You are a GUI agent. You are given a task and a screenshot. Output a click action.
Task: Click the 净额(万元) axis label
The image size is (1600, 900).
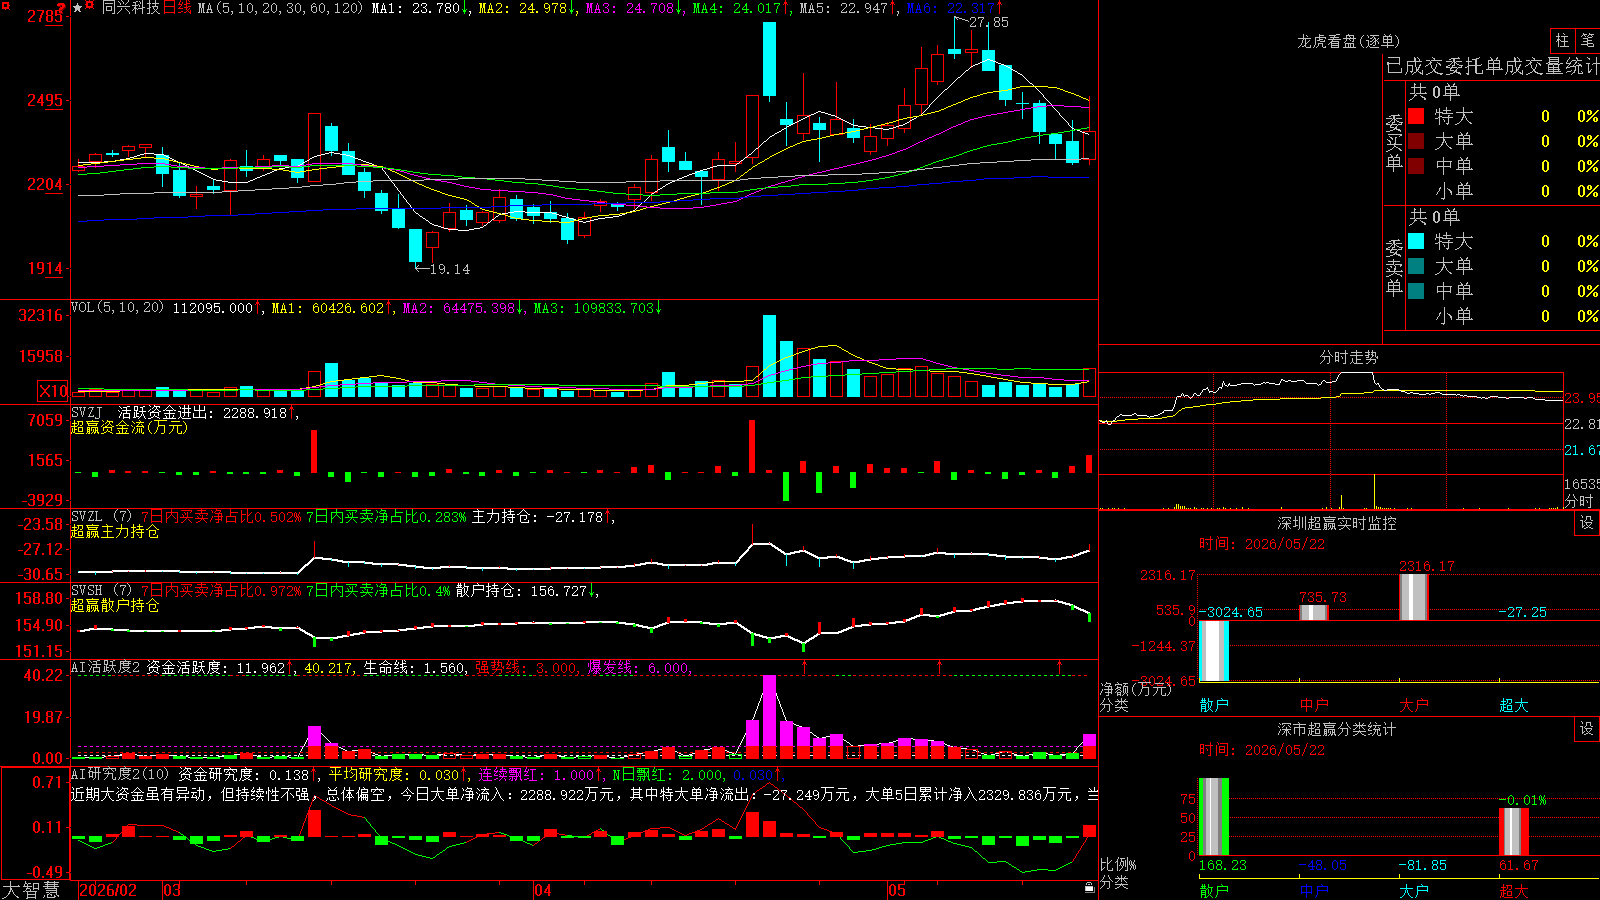point(1135,689)
